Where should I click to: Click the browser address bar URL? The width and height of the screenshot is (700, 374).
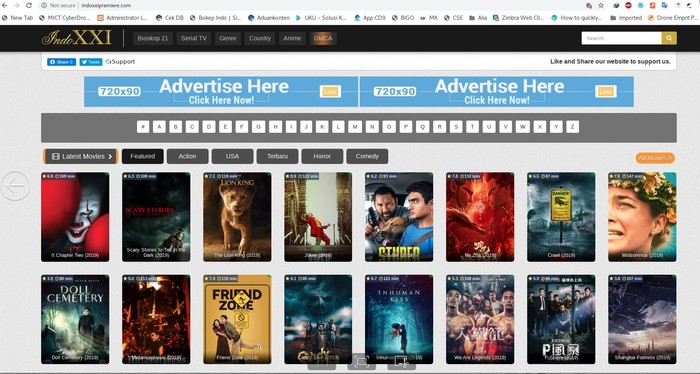point(106,5)
